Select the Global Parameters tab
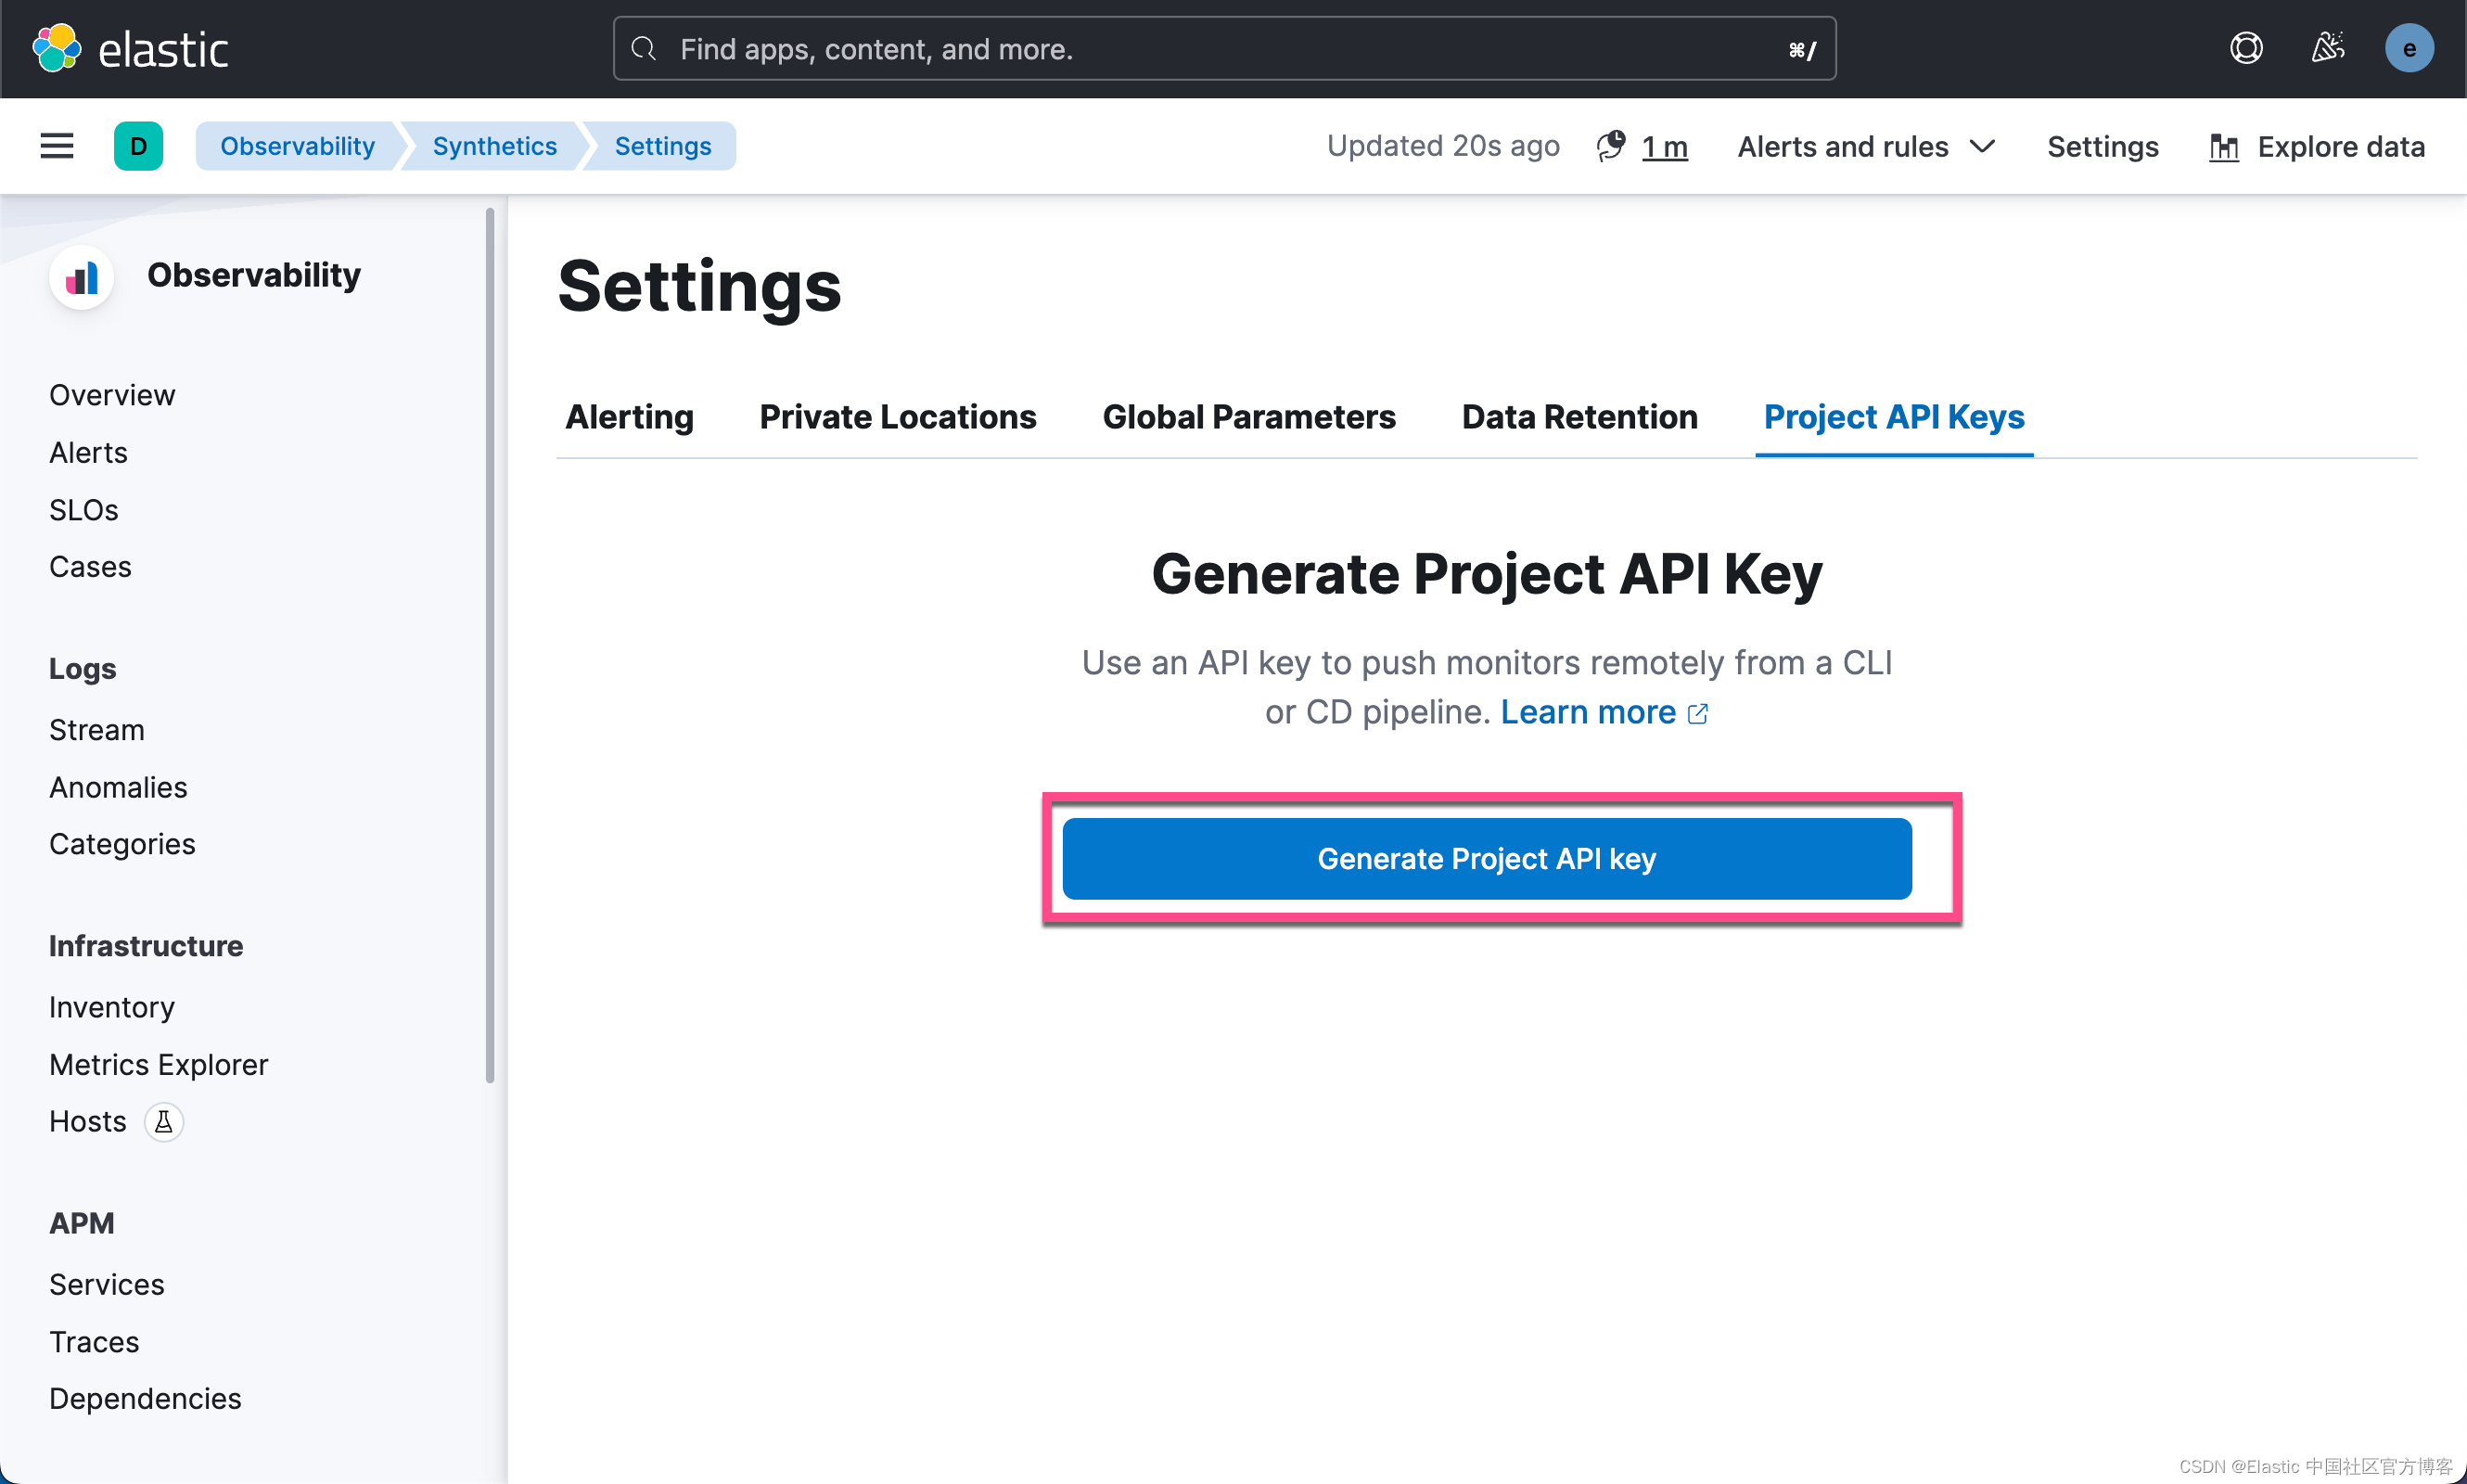 1248,416
